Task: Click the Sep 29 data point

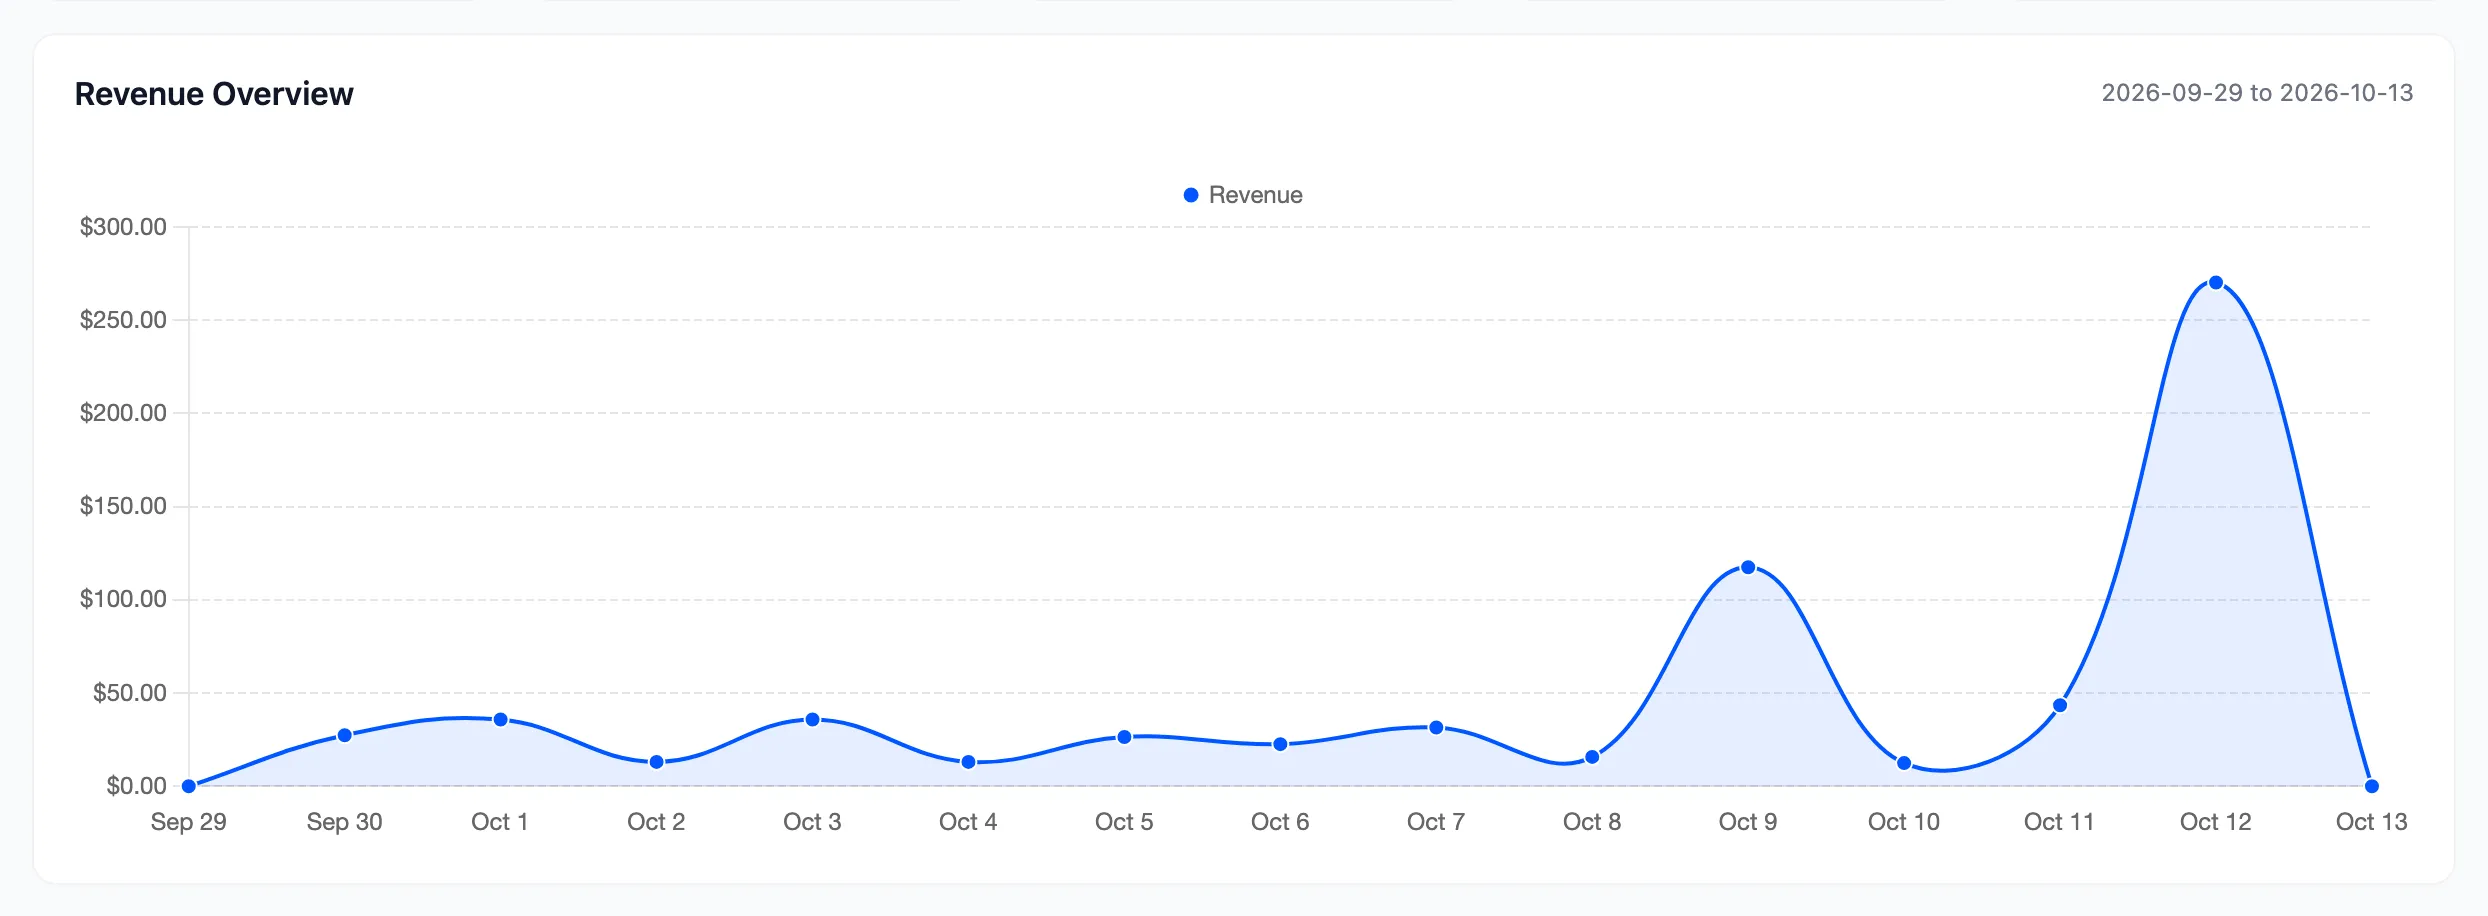Action: click(x=188, y=786)
